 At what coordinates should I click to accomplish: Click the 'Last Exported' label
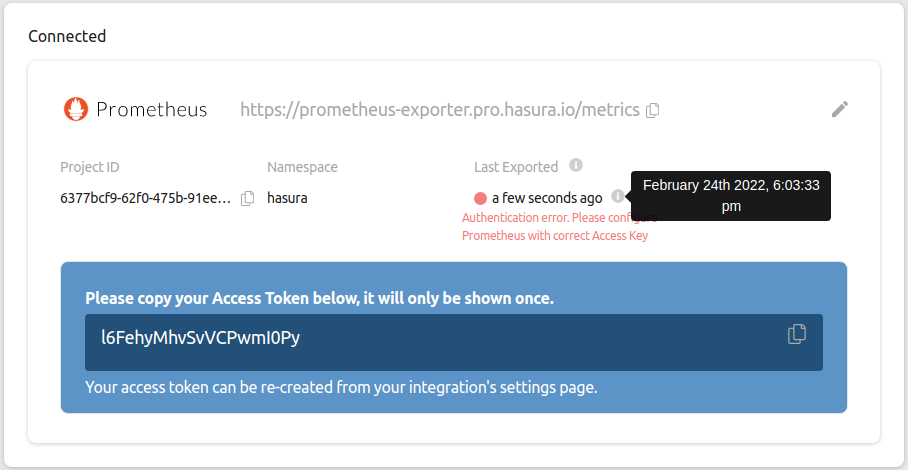(x=516, y=167)
